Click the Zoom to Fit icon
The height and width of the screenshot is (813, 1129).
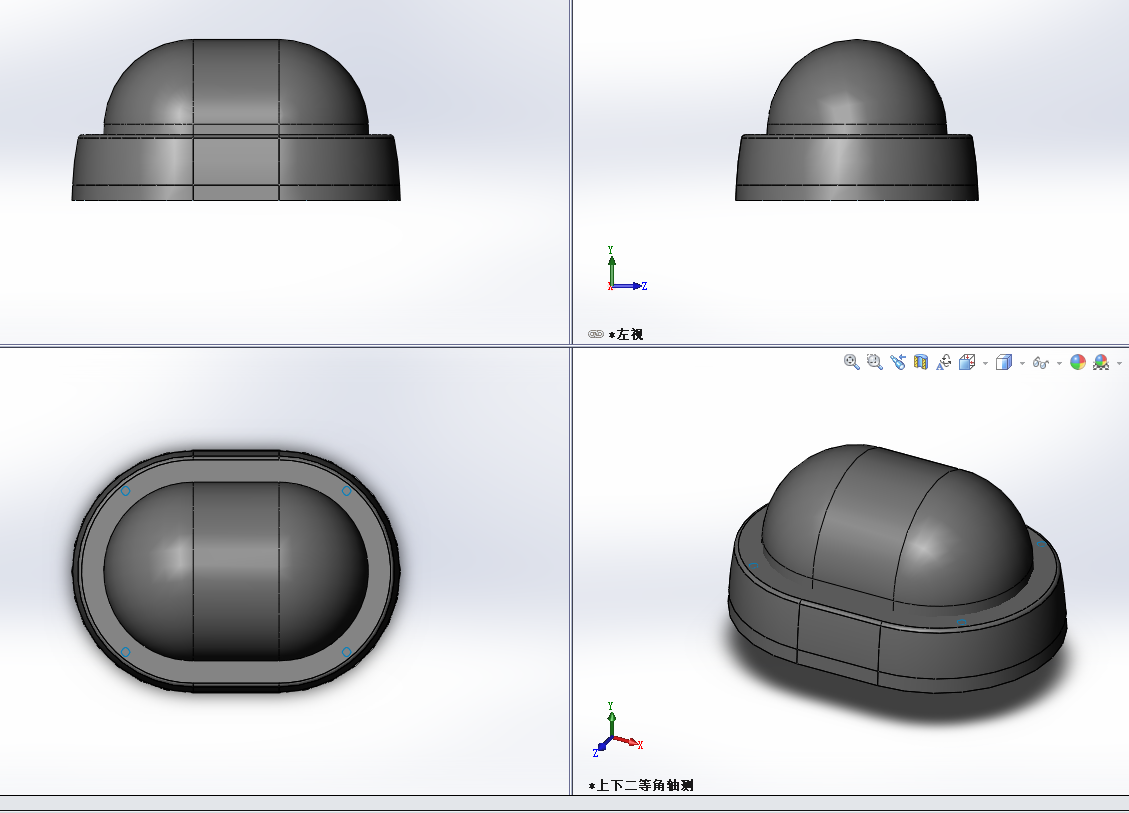[852, 362]
